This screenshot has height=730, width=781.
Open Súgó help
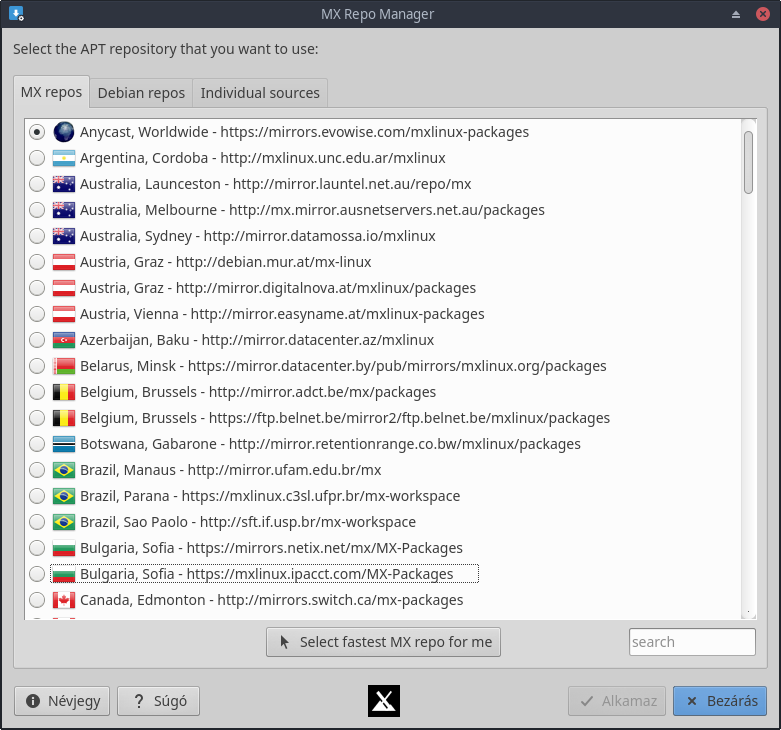[x=158, y=701]
